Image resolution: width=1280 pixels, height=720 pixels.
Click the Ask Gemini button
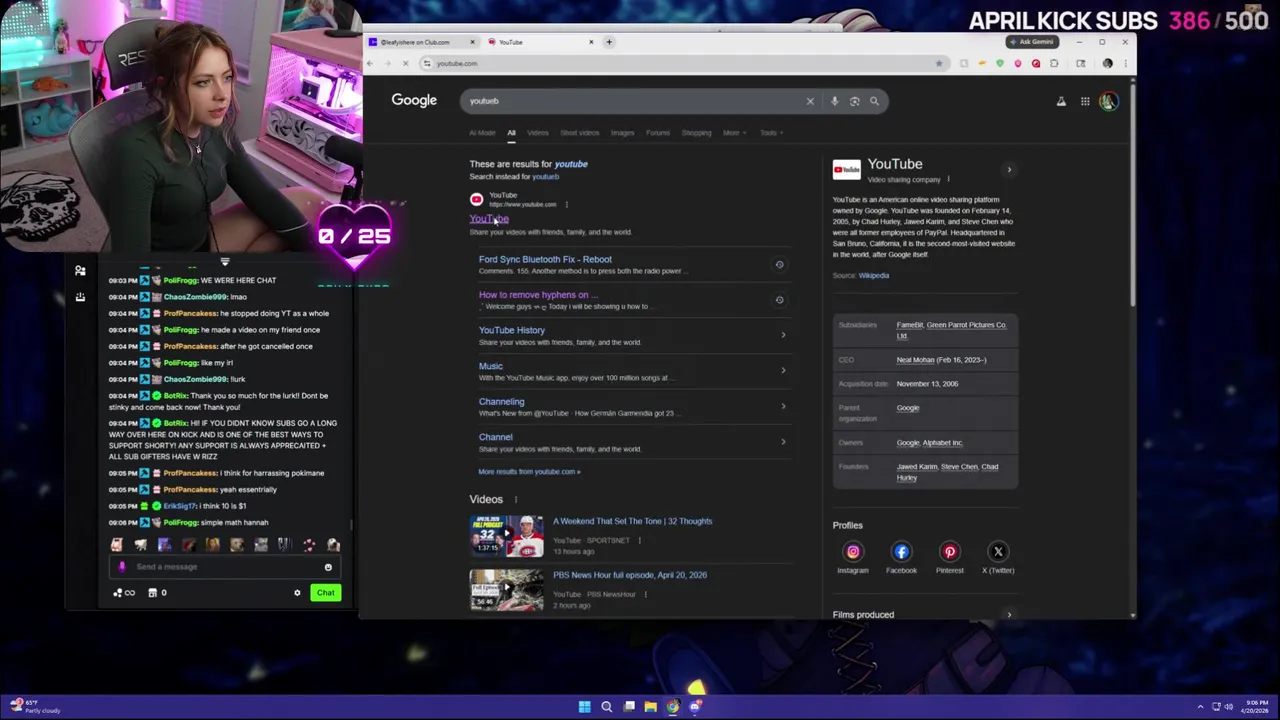1032,42
